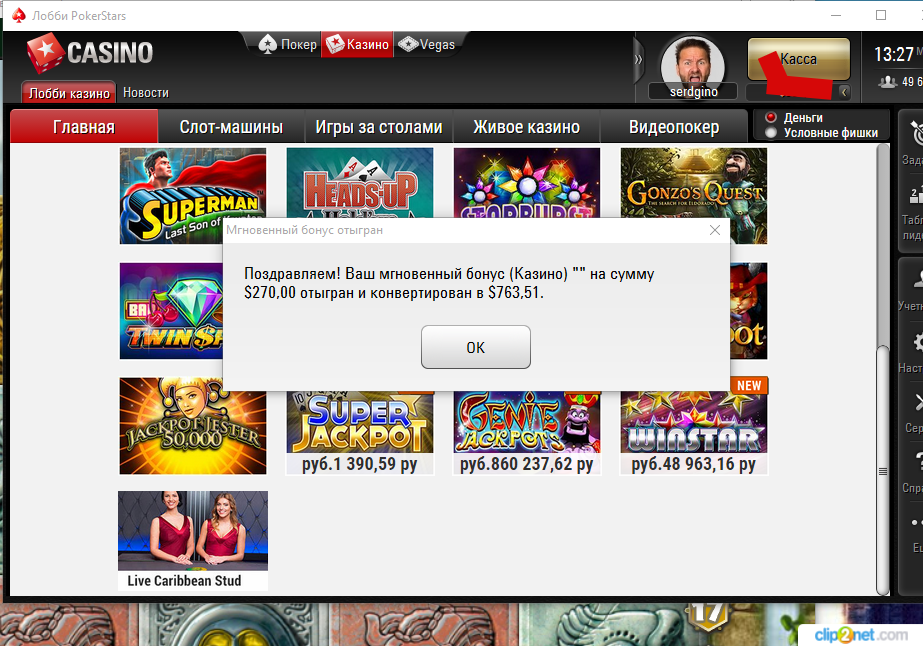Select the Деньги radio button
The image size is (923, 646).
[x=771, y=117]
